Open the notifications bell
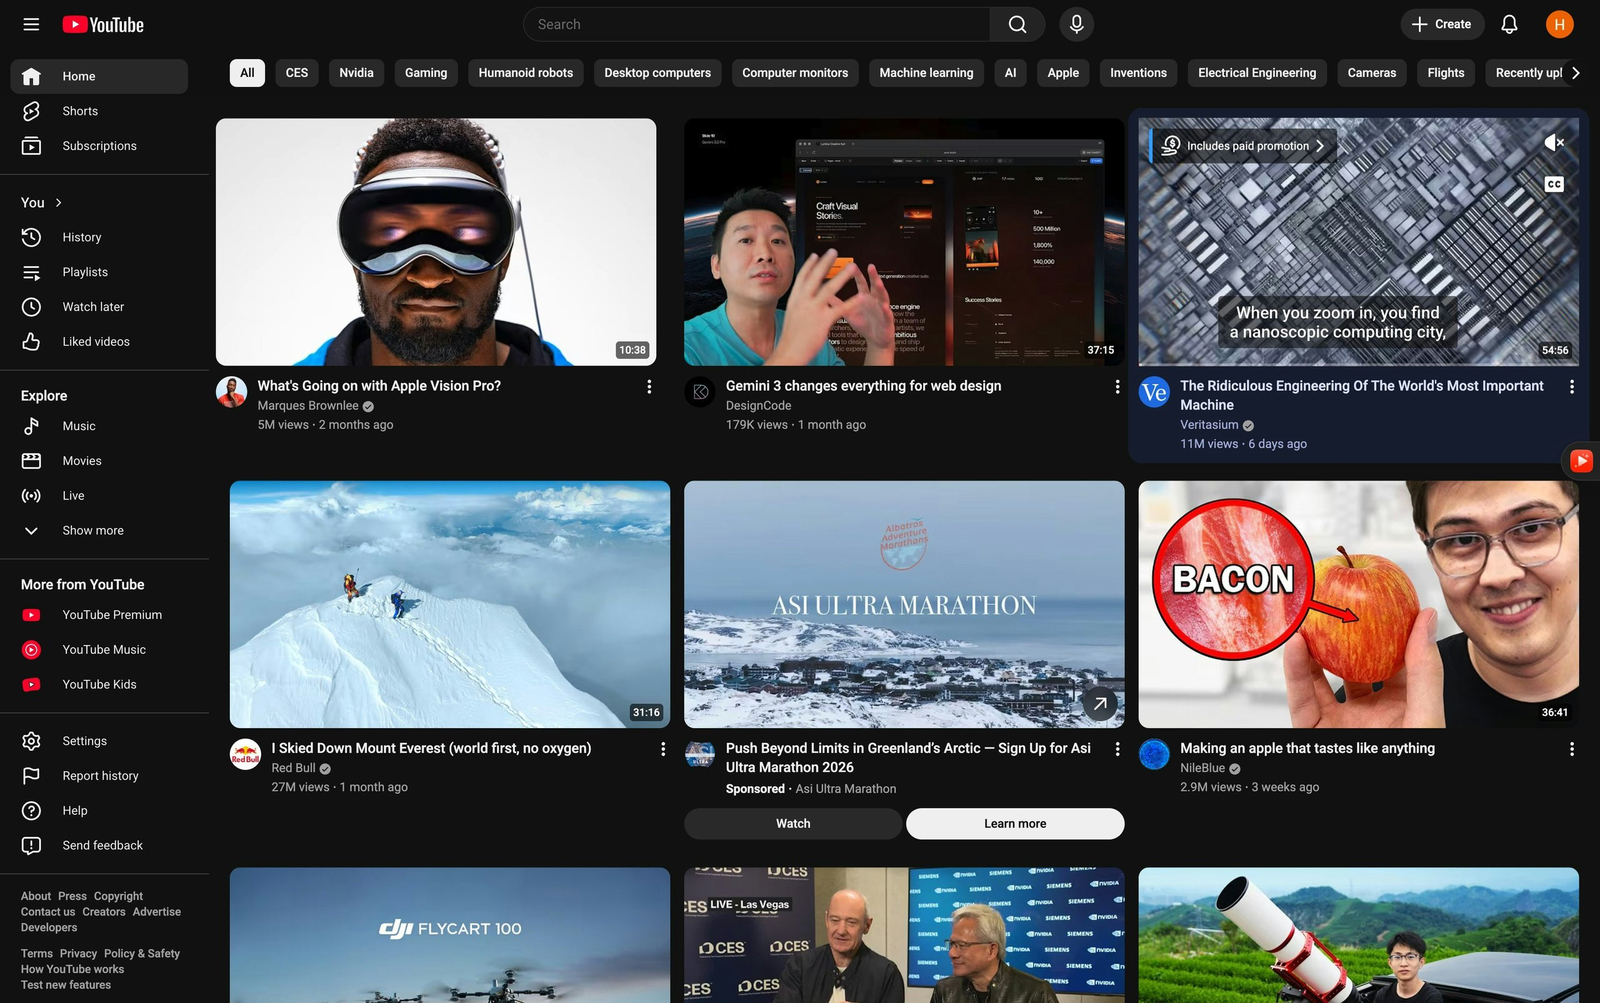Screen dimensions: 1600x1003 pos(1509,24)
